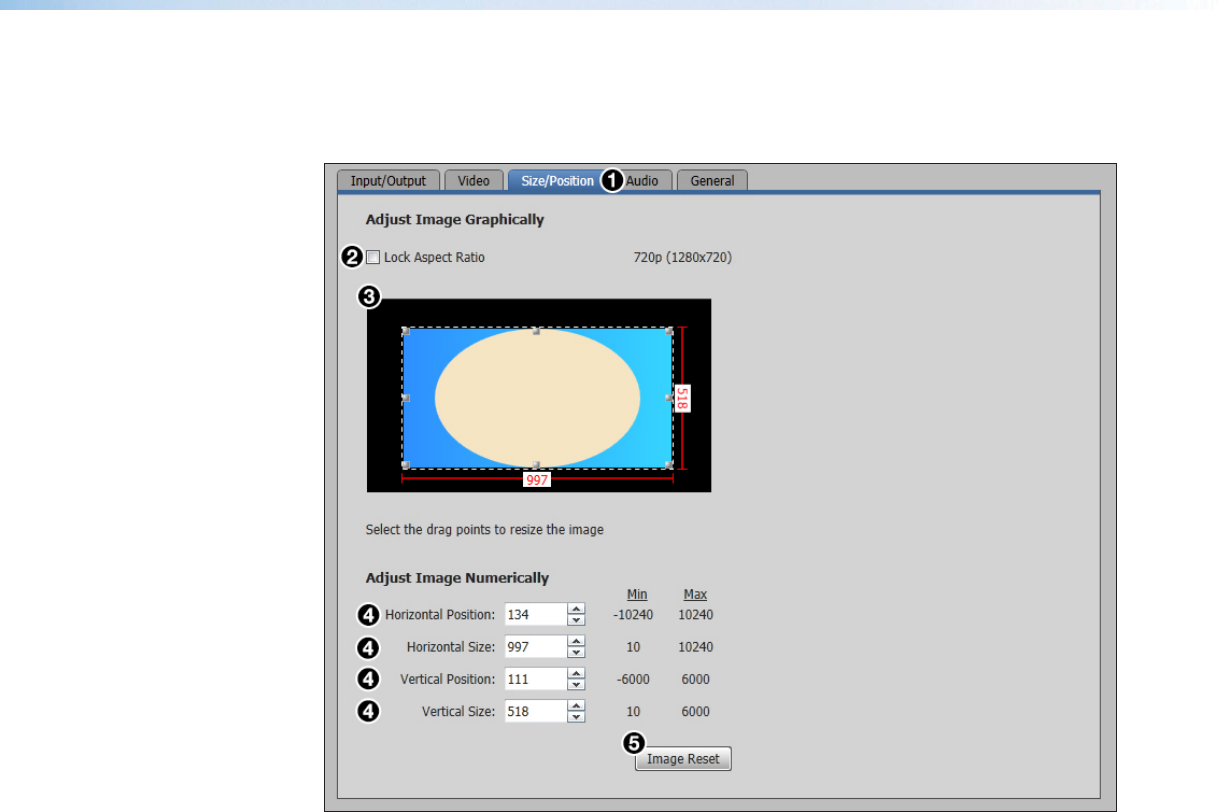Click the middle-right resize drag handle
Viewport: 1224px width, 812px height.
(x=669, y=398)
